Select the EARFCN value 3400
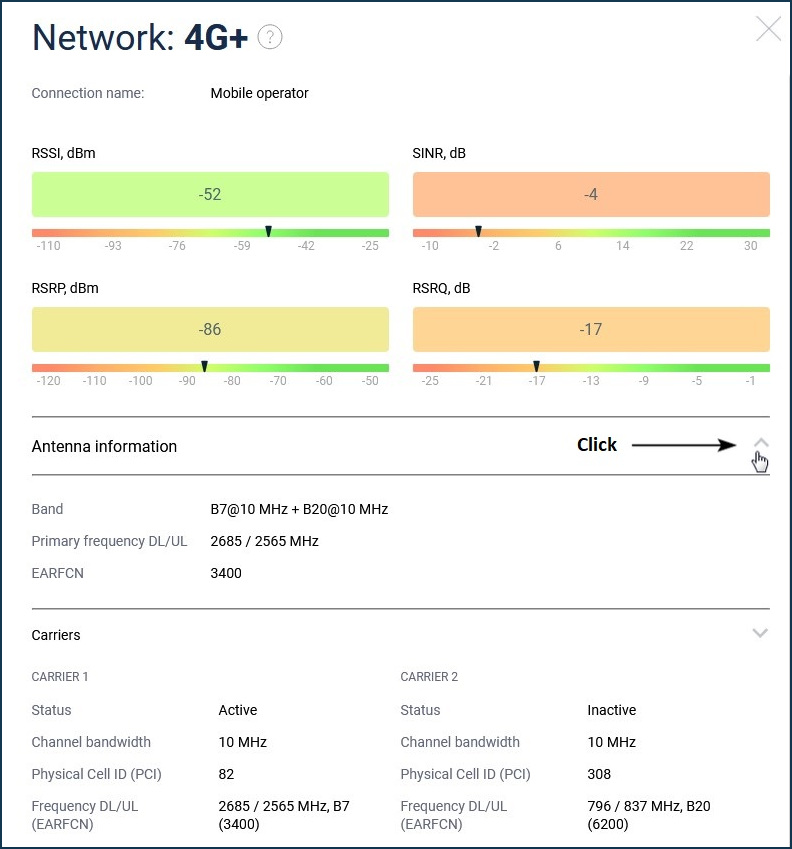 (226, 573)
